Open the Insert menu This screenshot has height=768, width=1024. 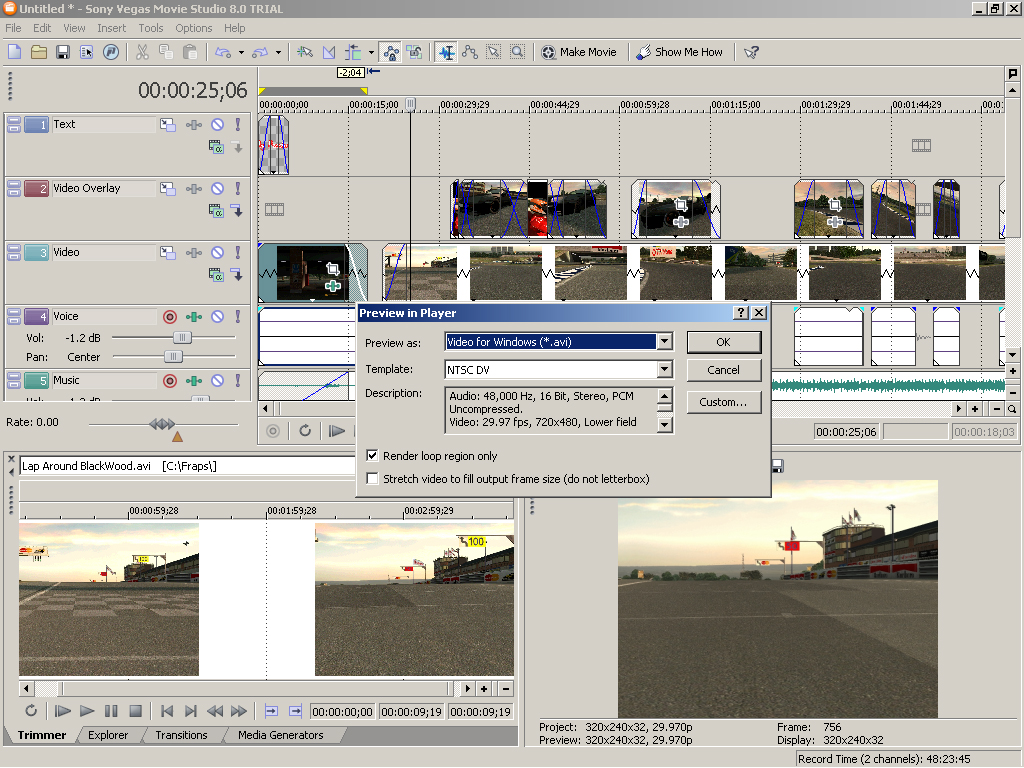pyautogui.click(x=112, y=28)
